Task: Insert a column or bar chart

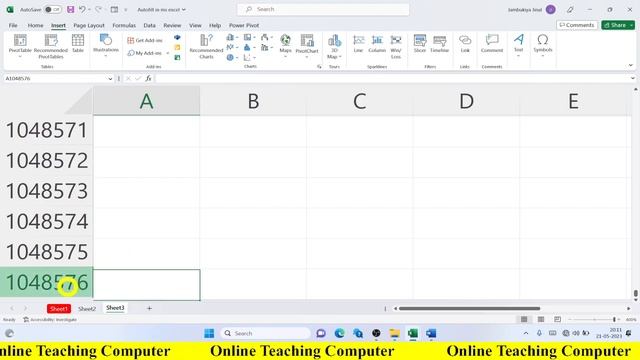Action: [x=232, y=38]
